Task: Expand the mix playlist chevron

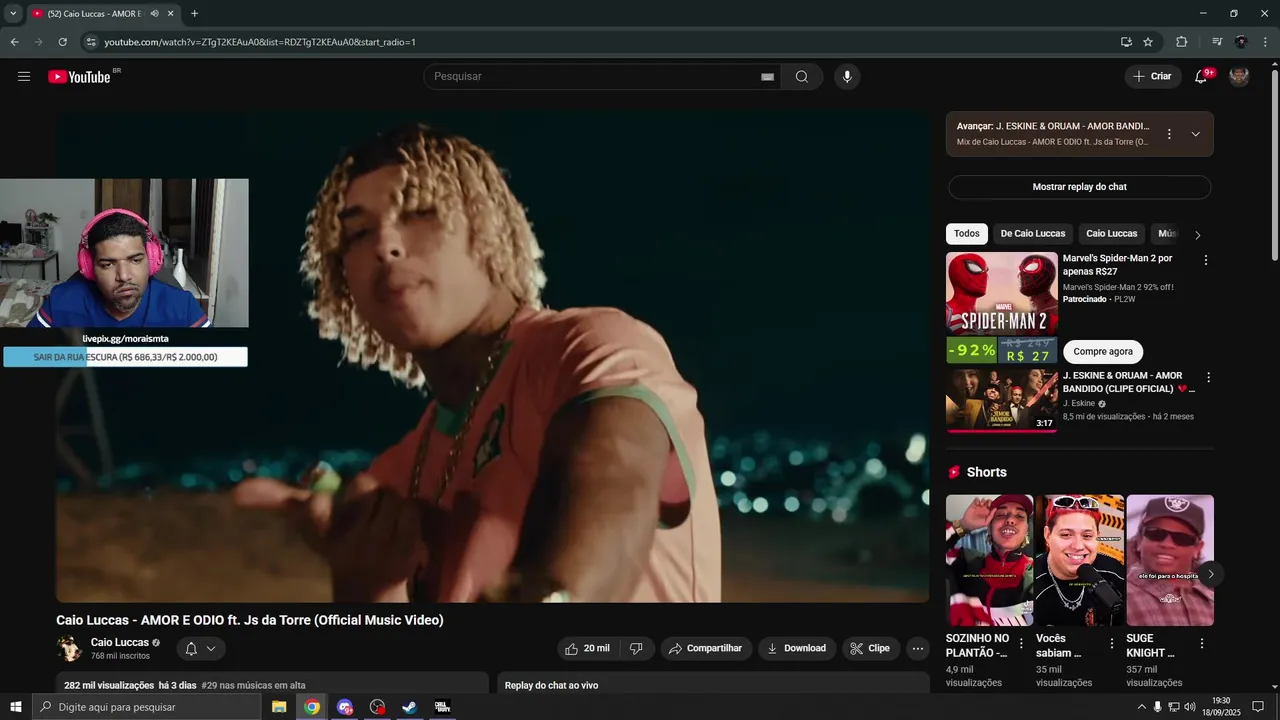Action: click(1195, 134)
